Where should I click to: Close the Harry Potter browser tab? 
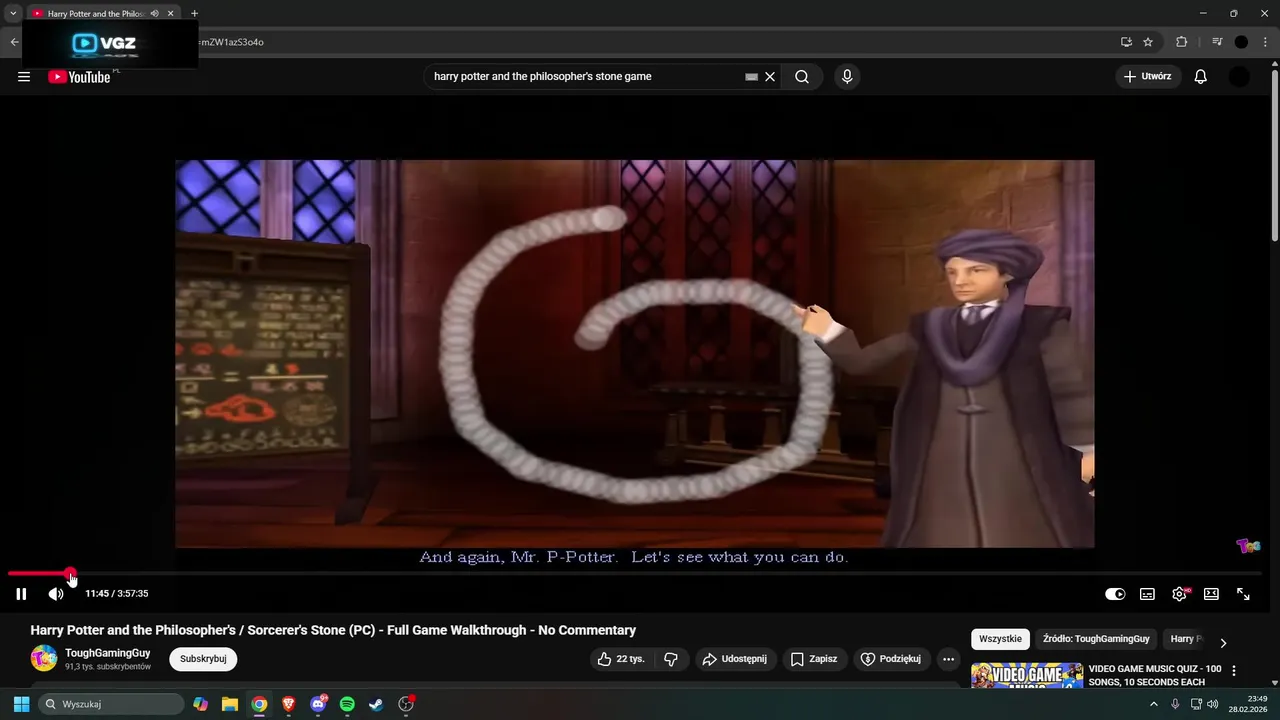click(171, 14)
